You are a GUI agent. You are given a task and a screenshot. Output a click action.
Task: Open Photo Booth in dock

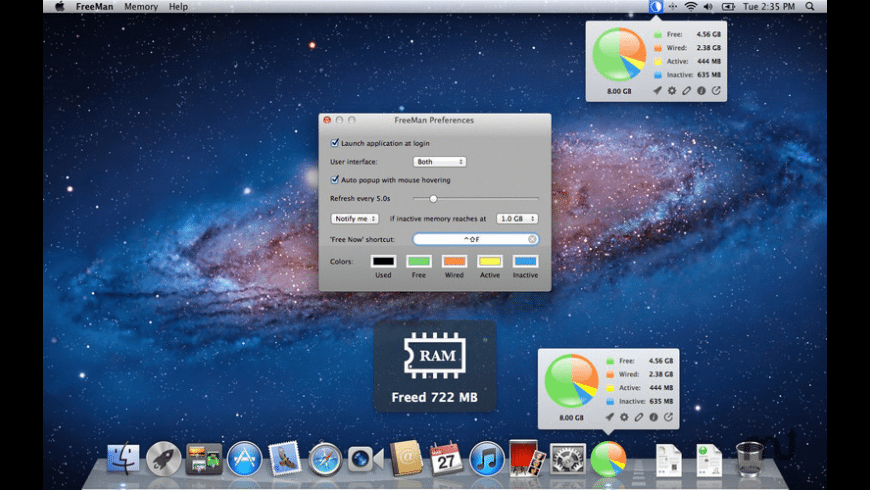[527, 458]
